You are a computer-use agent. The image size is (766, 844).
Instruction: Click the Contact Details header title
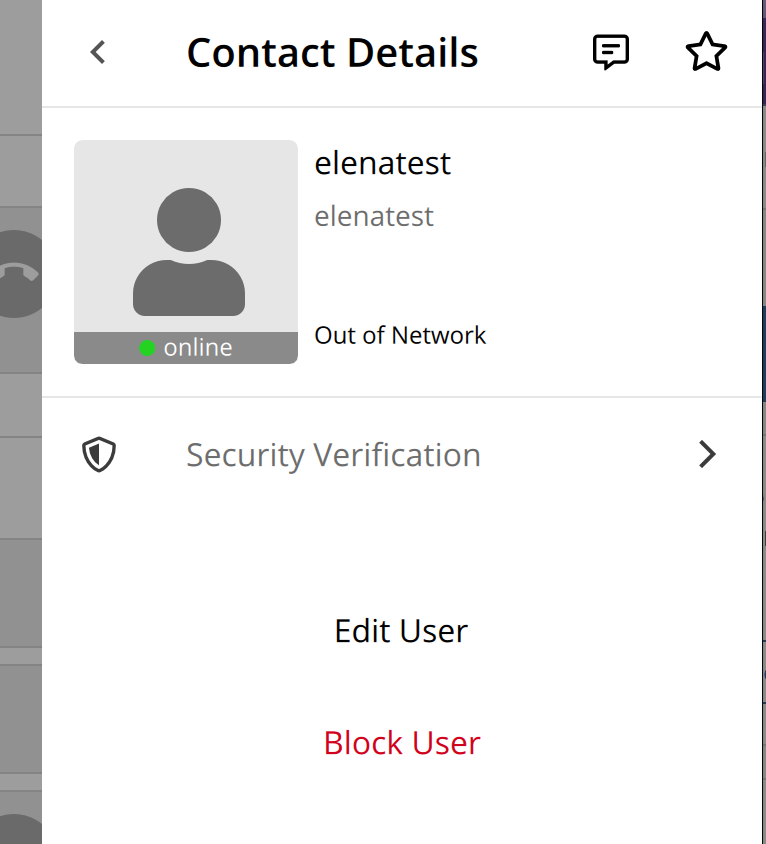point(332,53)
